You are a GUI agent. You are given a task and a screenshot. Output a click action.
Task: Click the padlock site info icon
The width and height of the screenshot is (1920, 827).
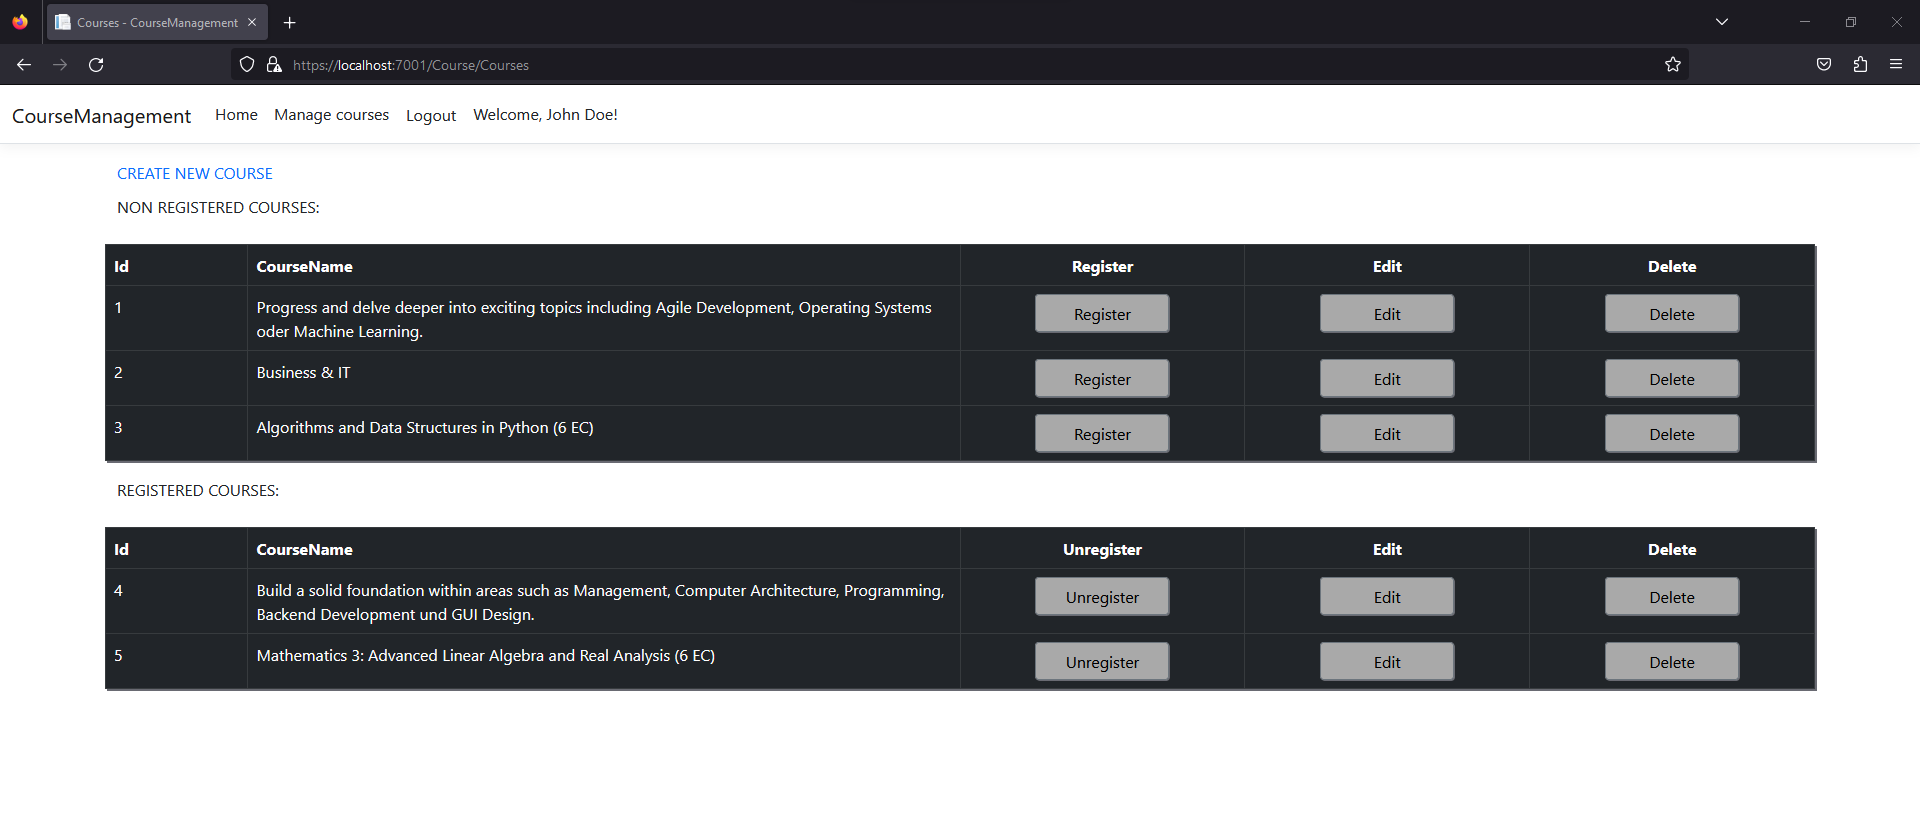coord(274,65)
